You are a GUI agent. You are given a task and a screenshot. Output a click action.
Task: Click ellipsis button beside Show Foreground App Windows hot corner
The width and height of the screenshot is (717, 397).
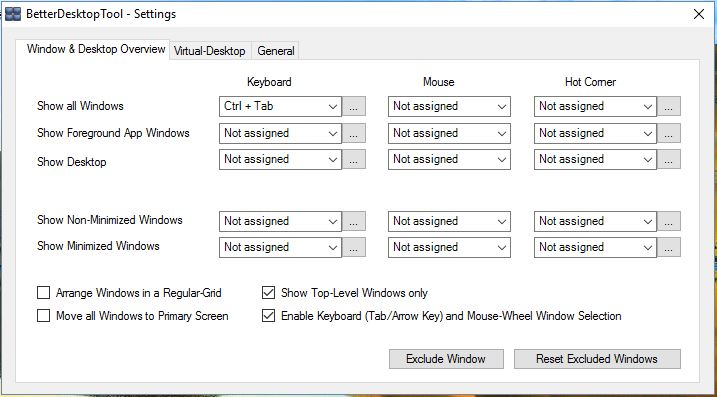pyautogui.click(x=669, y=133)
